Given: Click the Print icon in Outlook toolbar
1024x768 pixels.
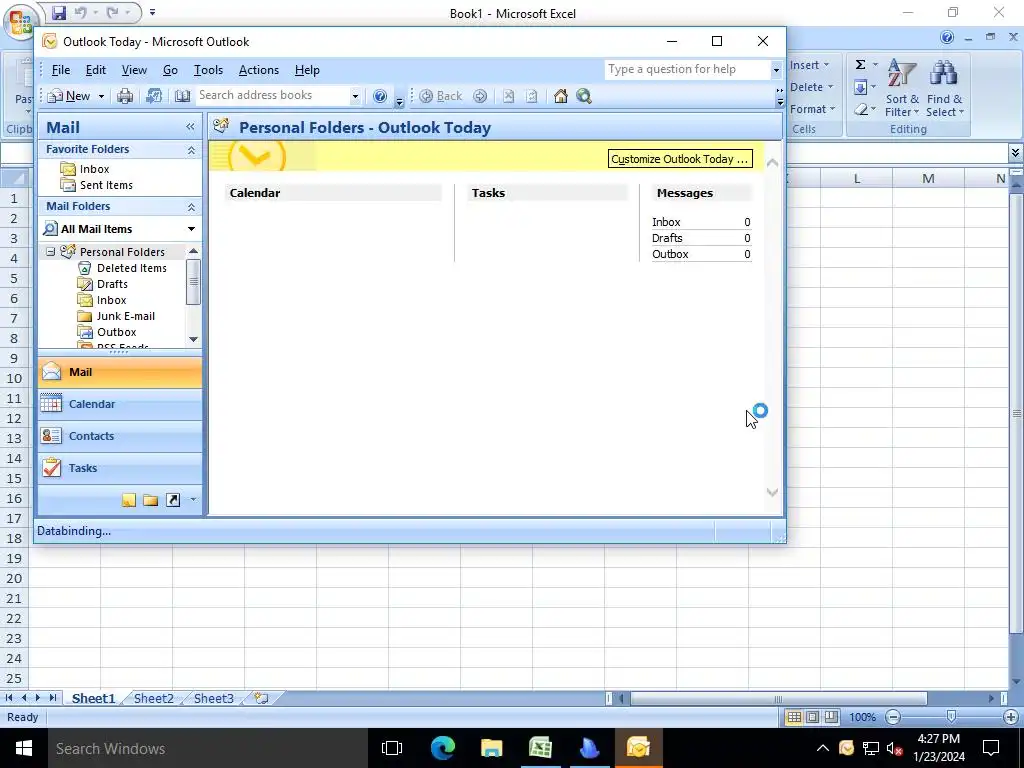Looking at the screenshot, I should click(125, 97).
